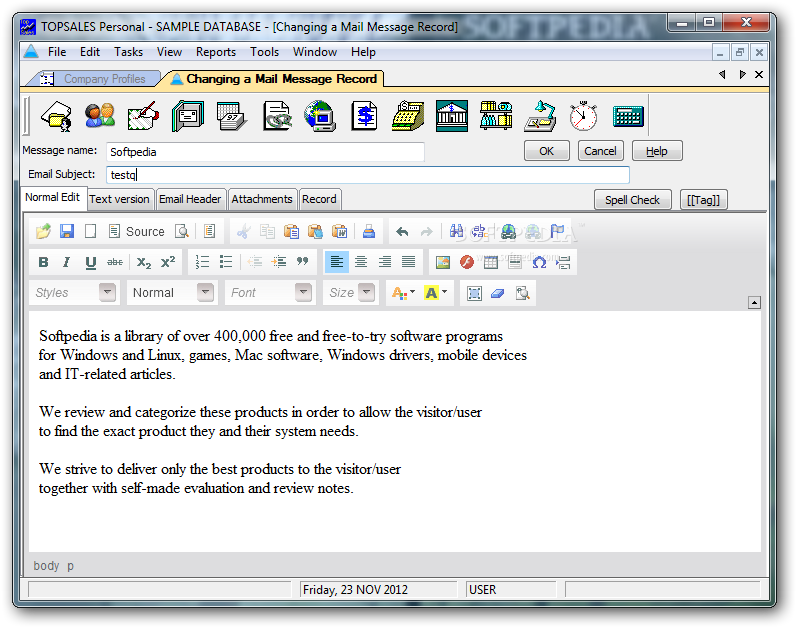Click the blank new page icon

(90, 231)
